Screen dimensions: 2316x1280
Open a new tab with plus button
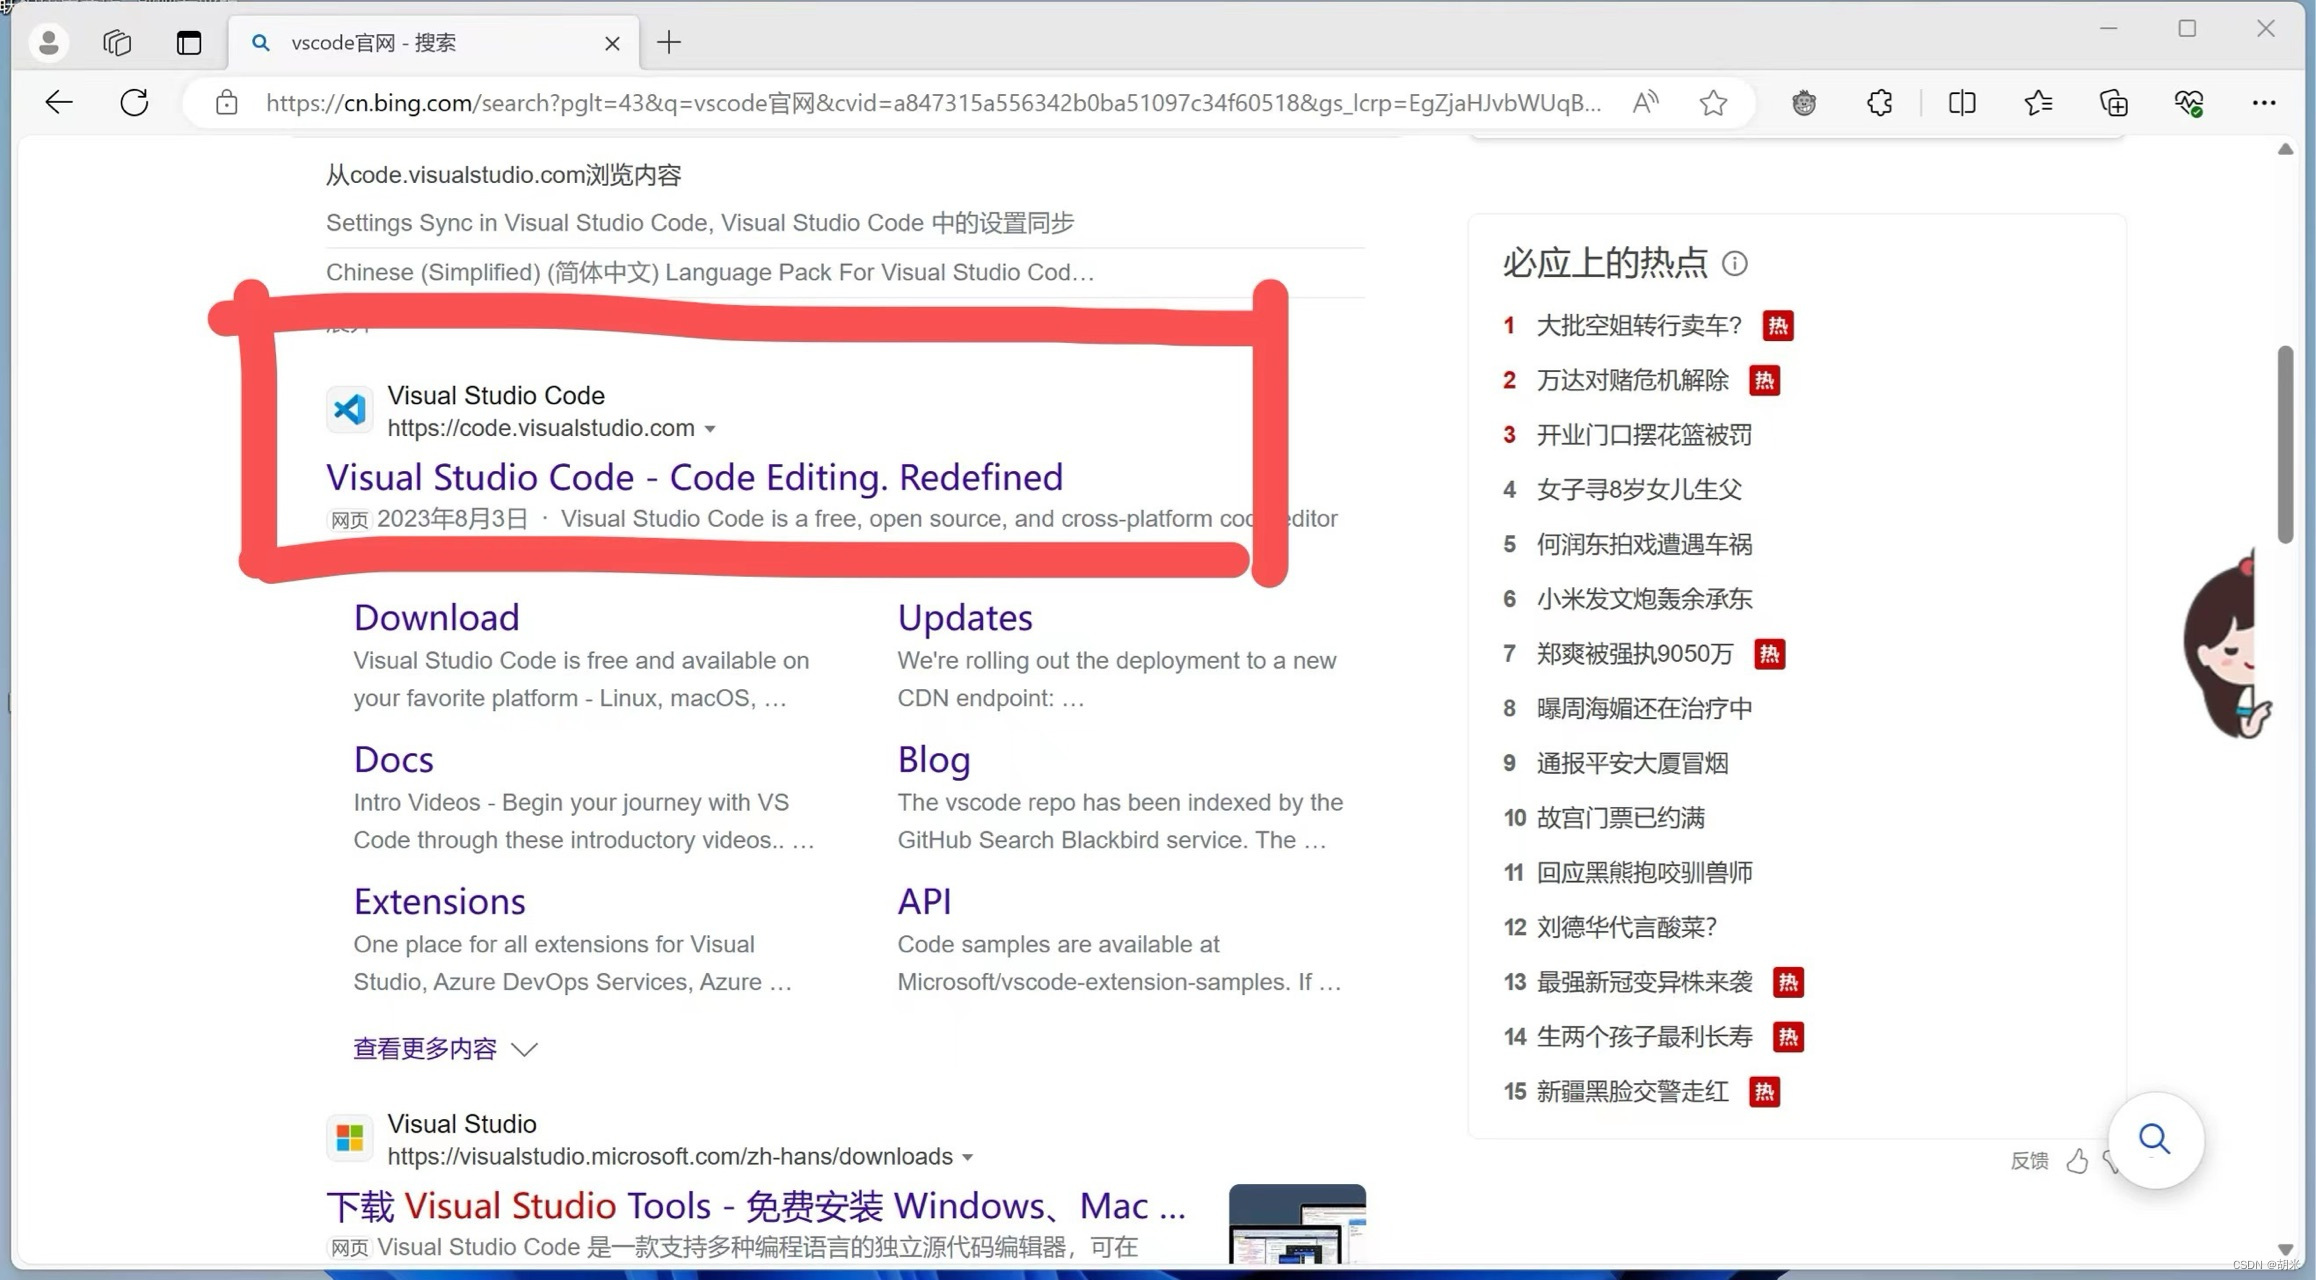coord(669,42)
